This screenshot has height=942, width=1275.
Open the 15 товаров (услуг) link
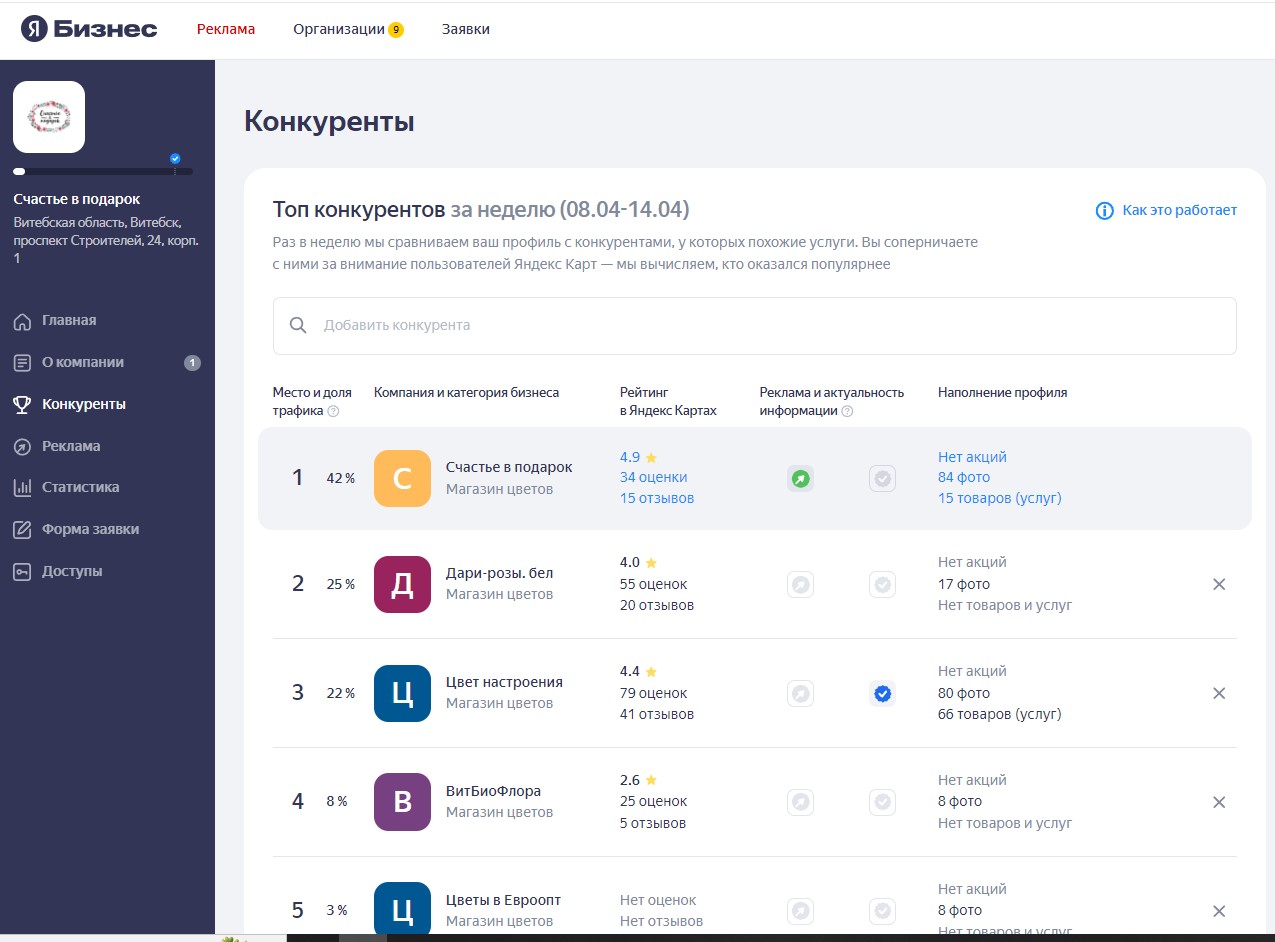[1000, 498]
